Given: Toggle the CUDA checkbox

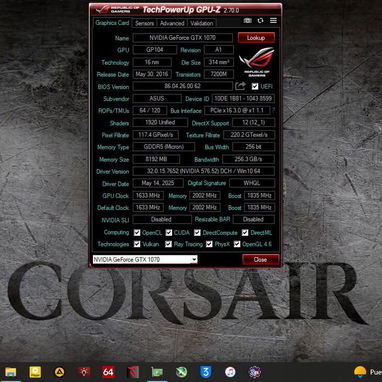Looking at the screenshot, I should click(169, 232).
